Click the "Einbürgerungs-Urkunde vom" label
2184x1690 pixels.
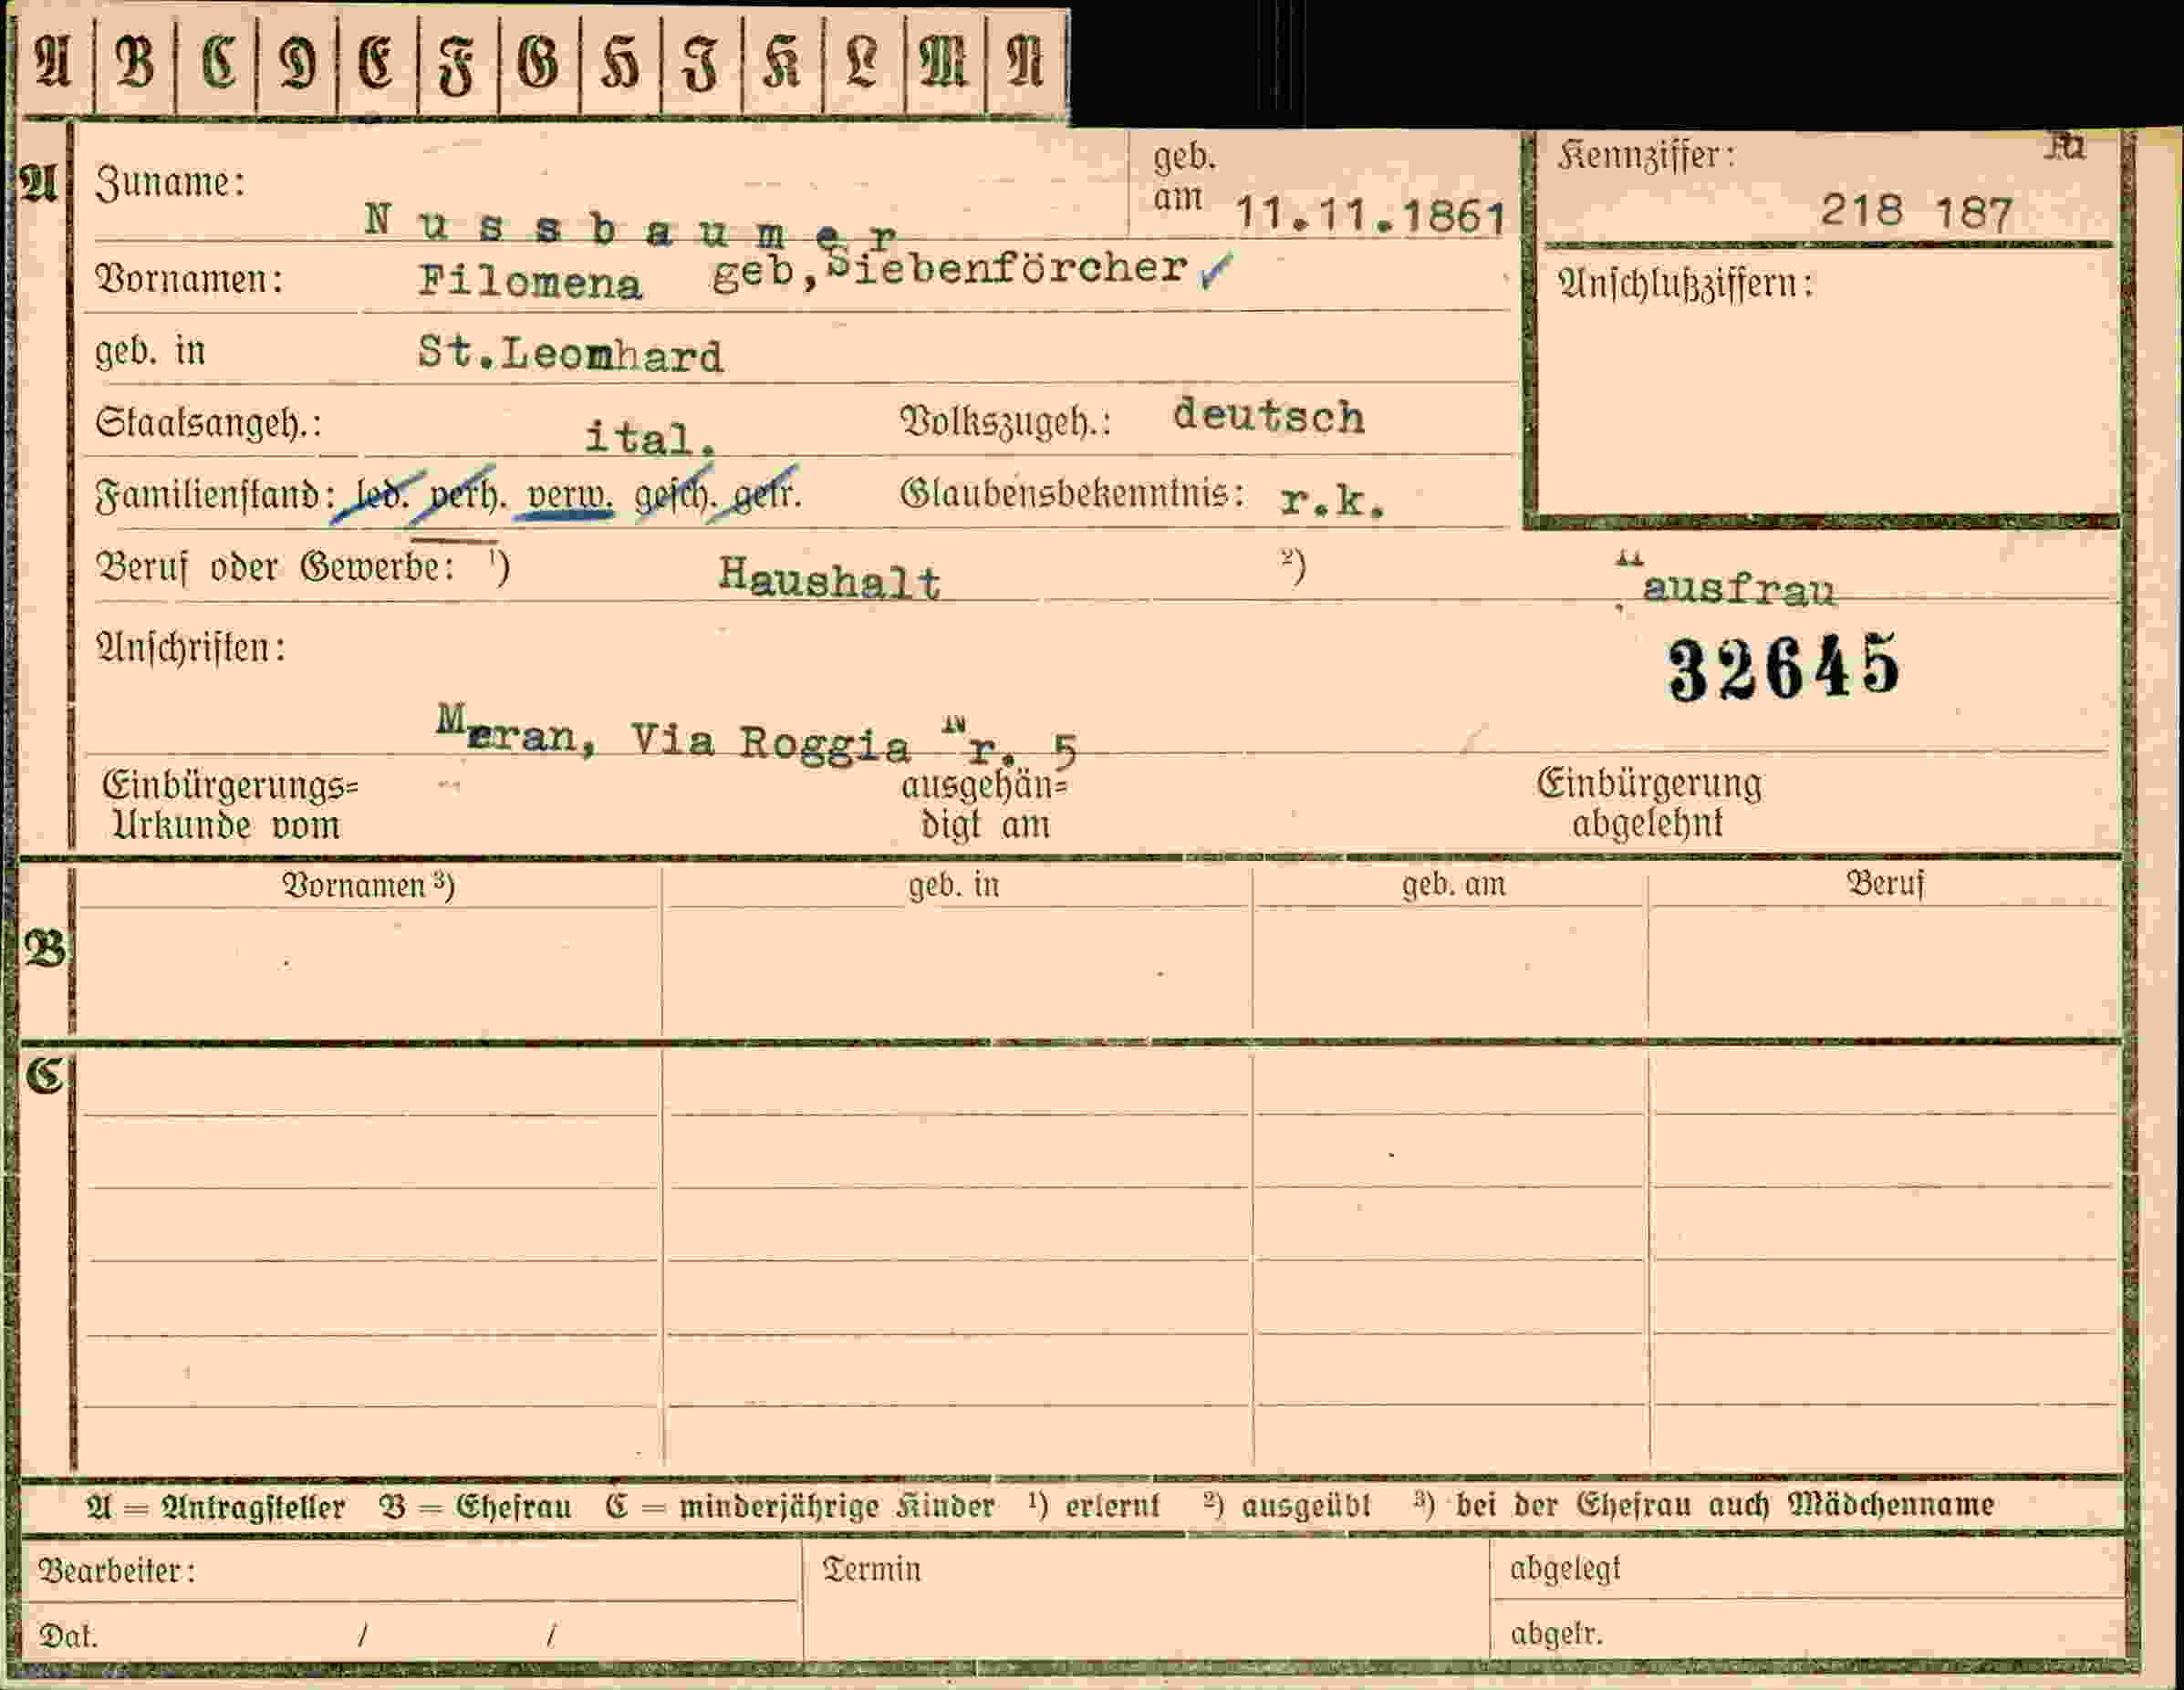click(229, 805)
